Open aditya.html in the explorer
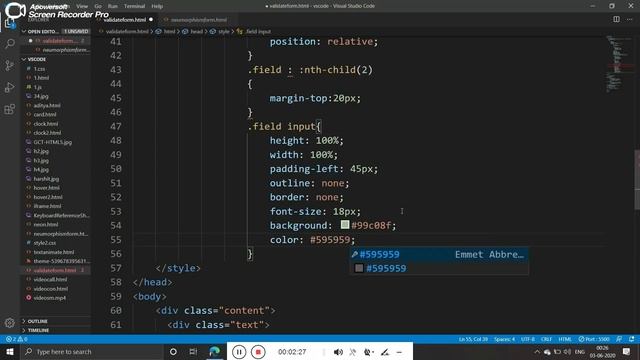The width and height of the screenshot is (640, 360). [x=47, y=105]
